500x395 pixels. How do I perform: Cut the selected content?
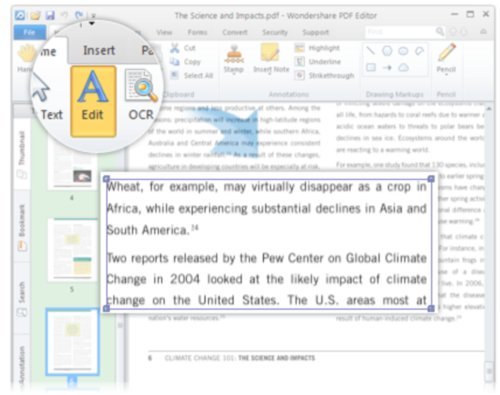pyautogui.click(x=183, y=48)
